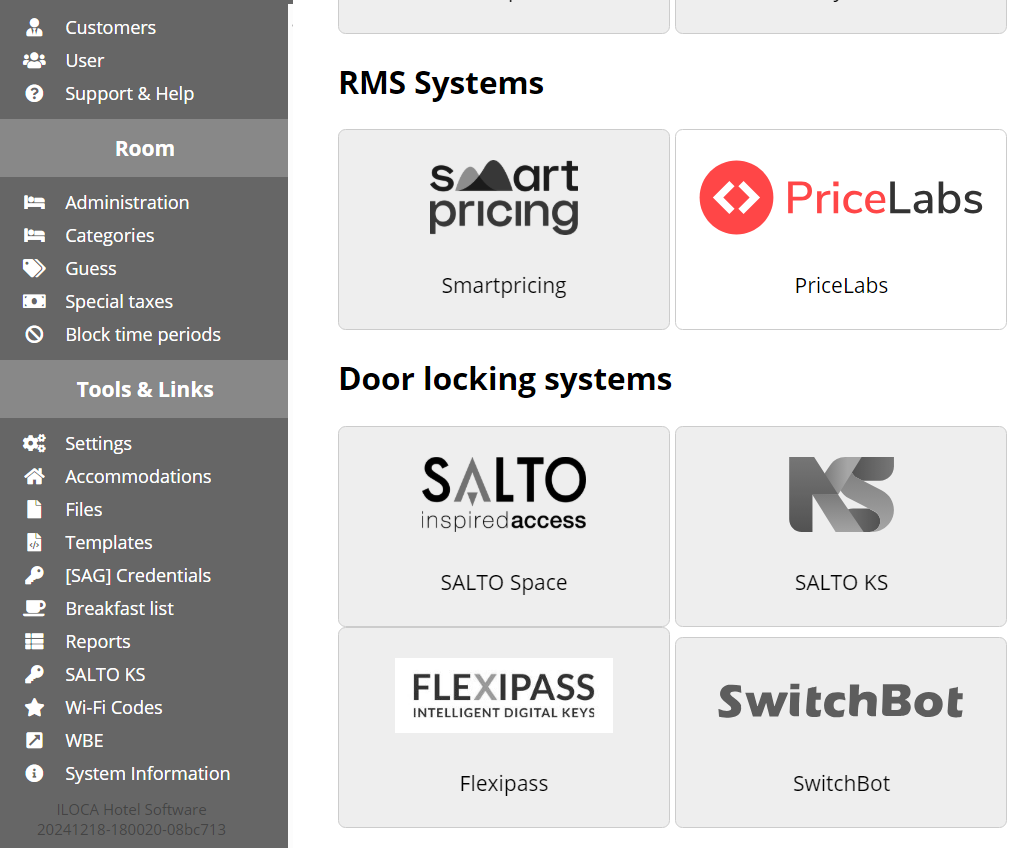The width and height of the screenshot is (1012, 848).
Task: Open Wi-Fi Codes link
Action: click(x=114, y=707)
